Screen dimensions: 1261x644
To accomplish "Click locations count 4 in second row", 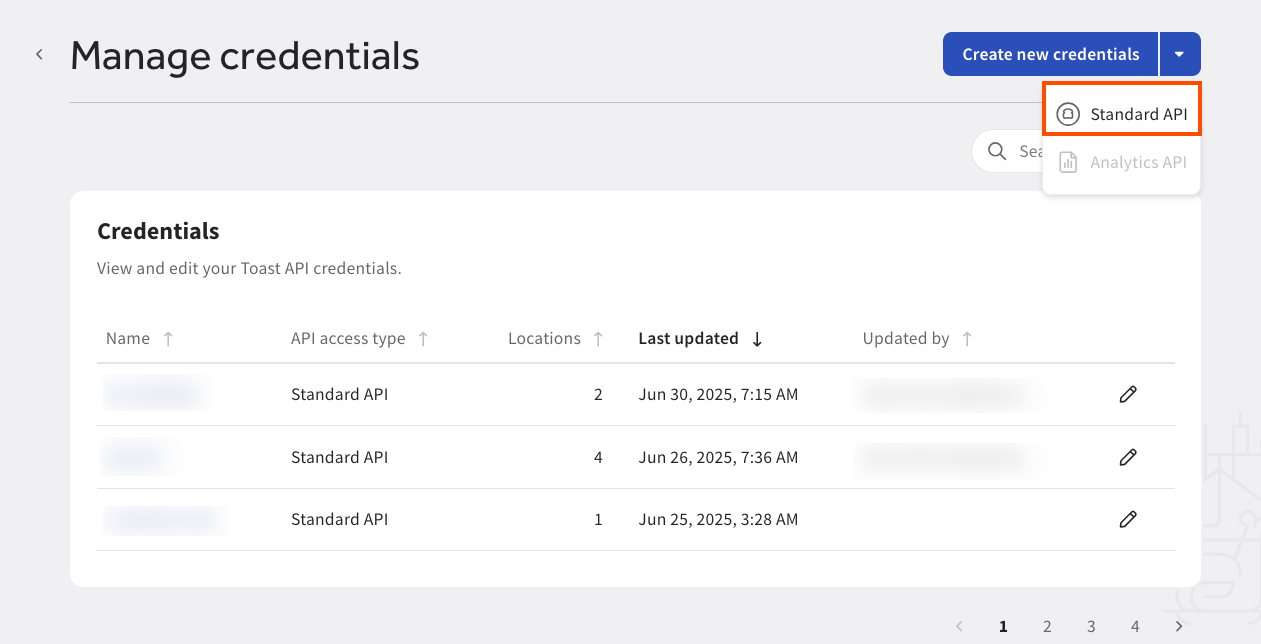I will click(x=598, y=457).
